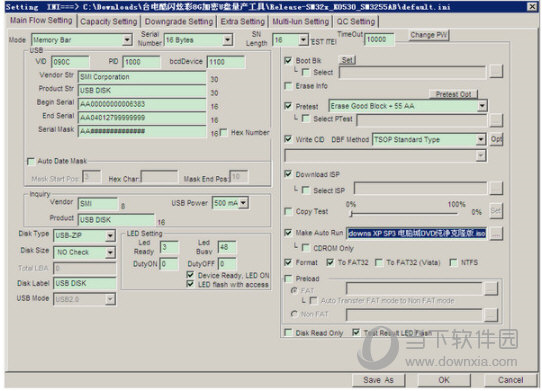Click the Change PW button
Viewport: 542px width, 391px height.
point(429,35)
